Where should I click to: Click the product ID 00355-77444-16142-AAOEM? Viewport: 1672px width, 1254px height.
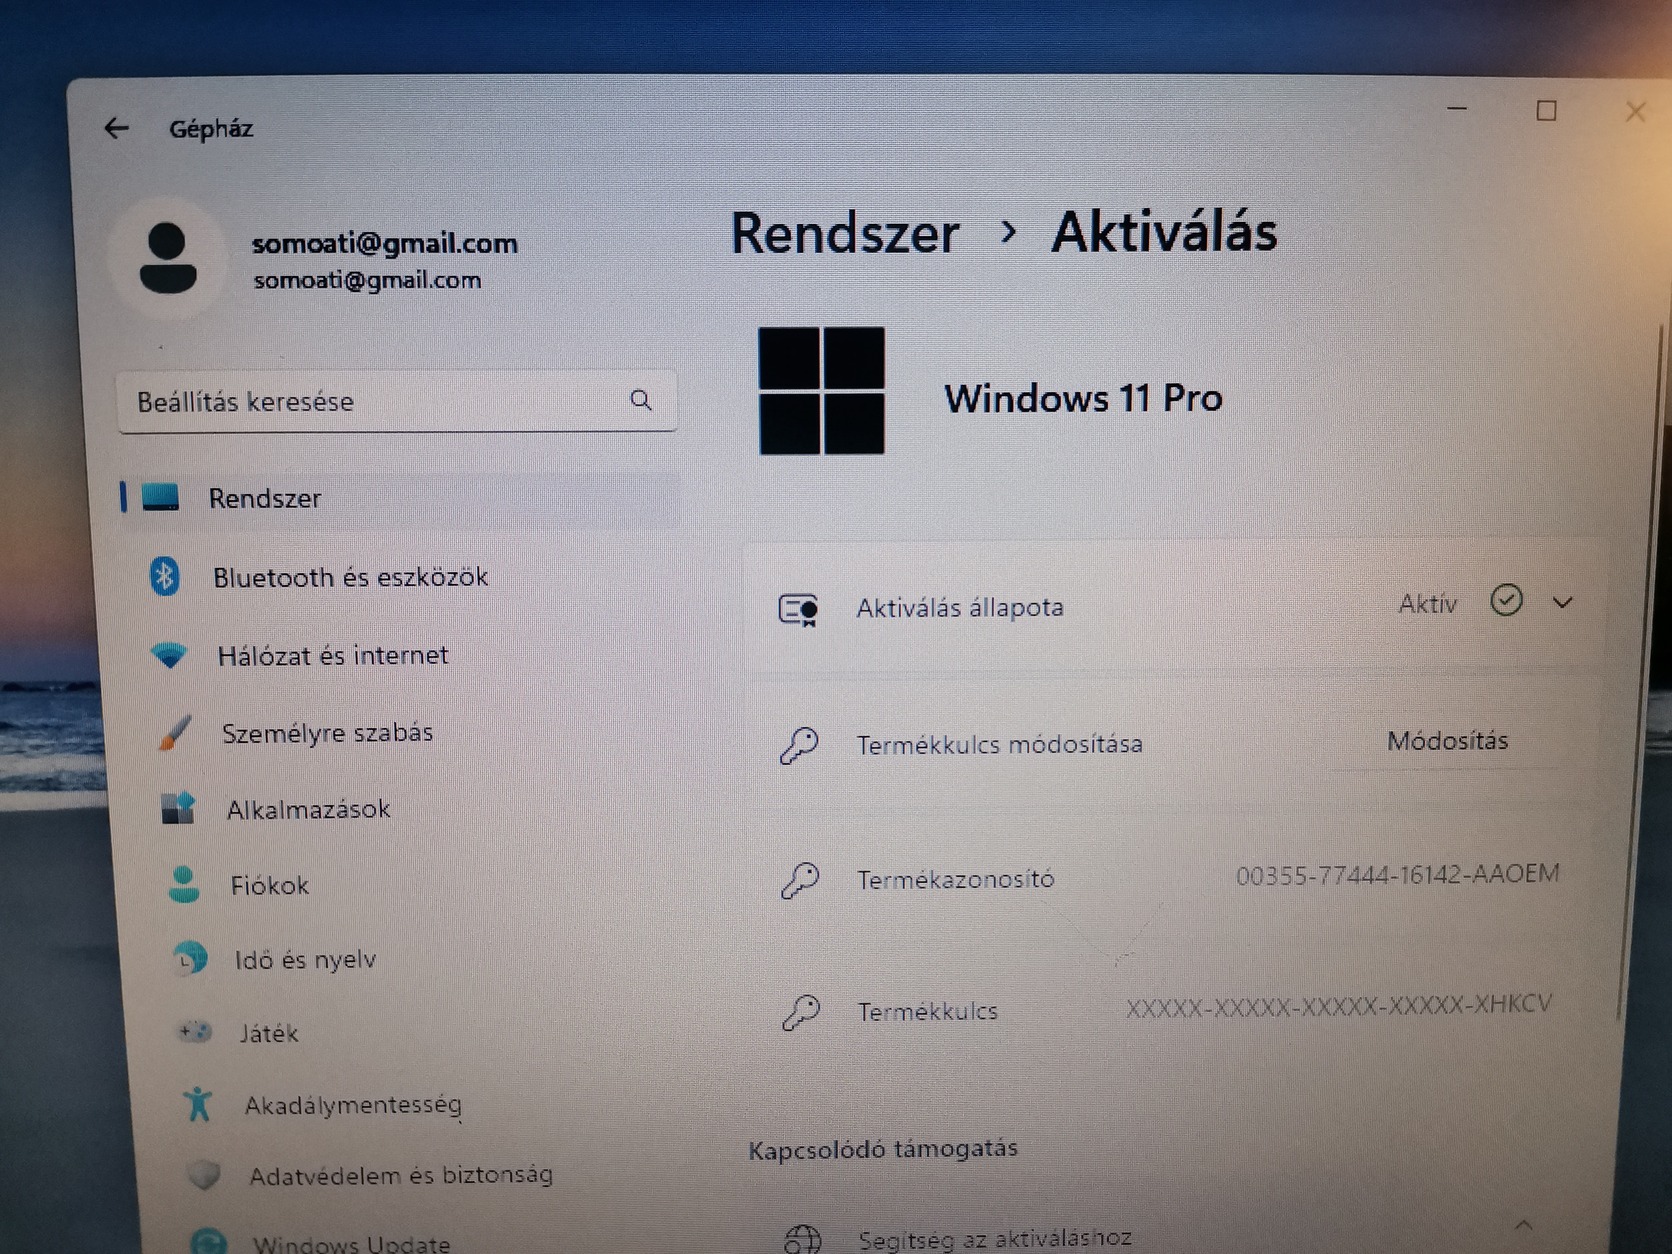pos(1397,875)
